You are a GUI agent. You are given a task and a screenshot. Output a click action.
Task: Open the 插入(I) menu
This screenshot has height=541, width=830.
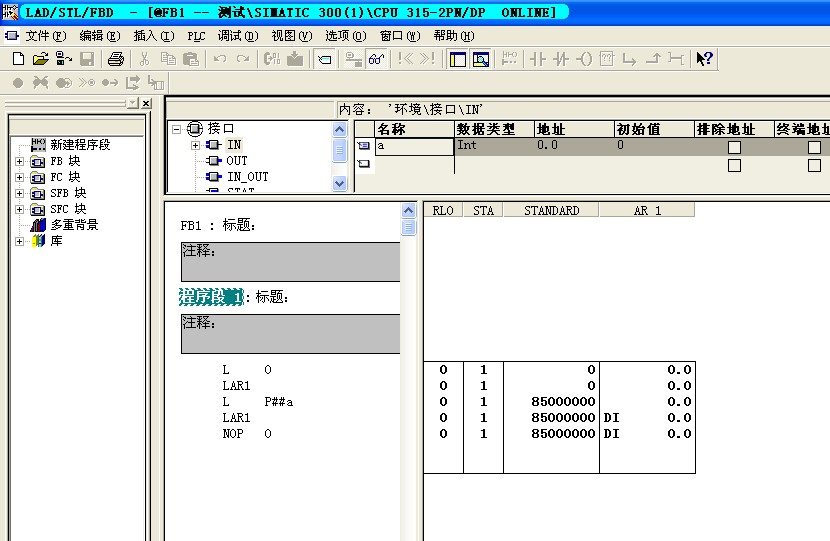154,35
